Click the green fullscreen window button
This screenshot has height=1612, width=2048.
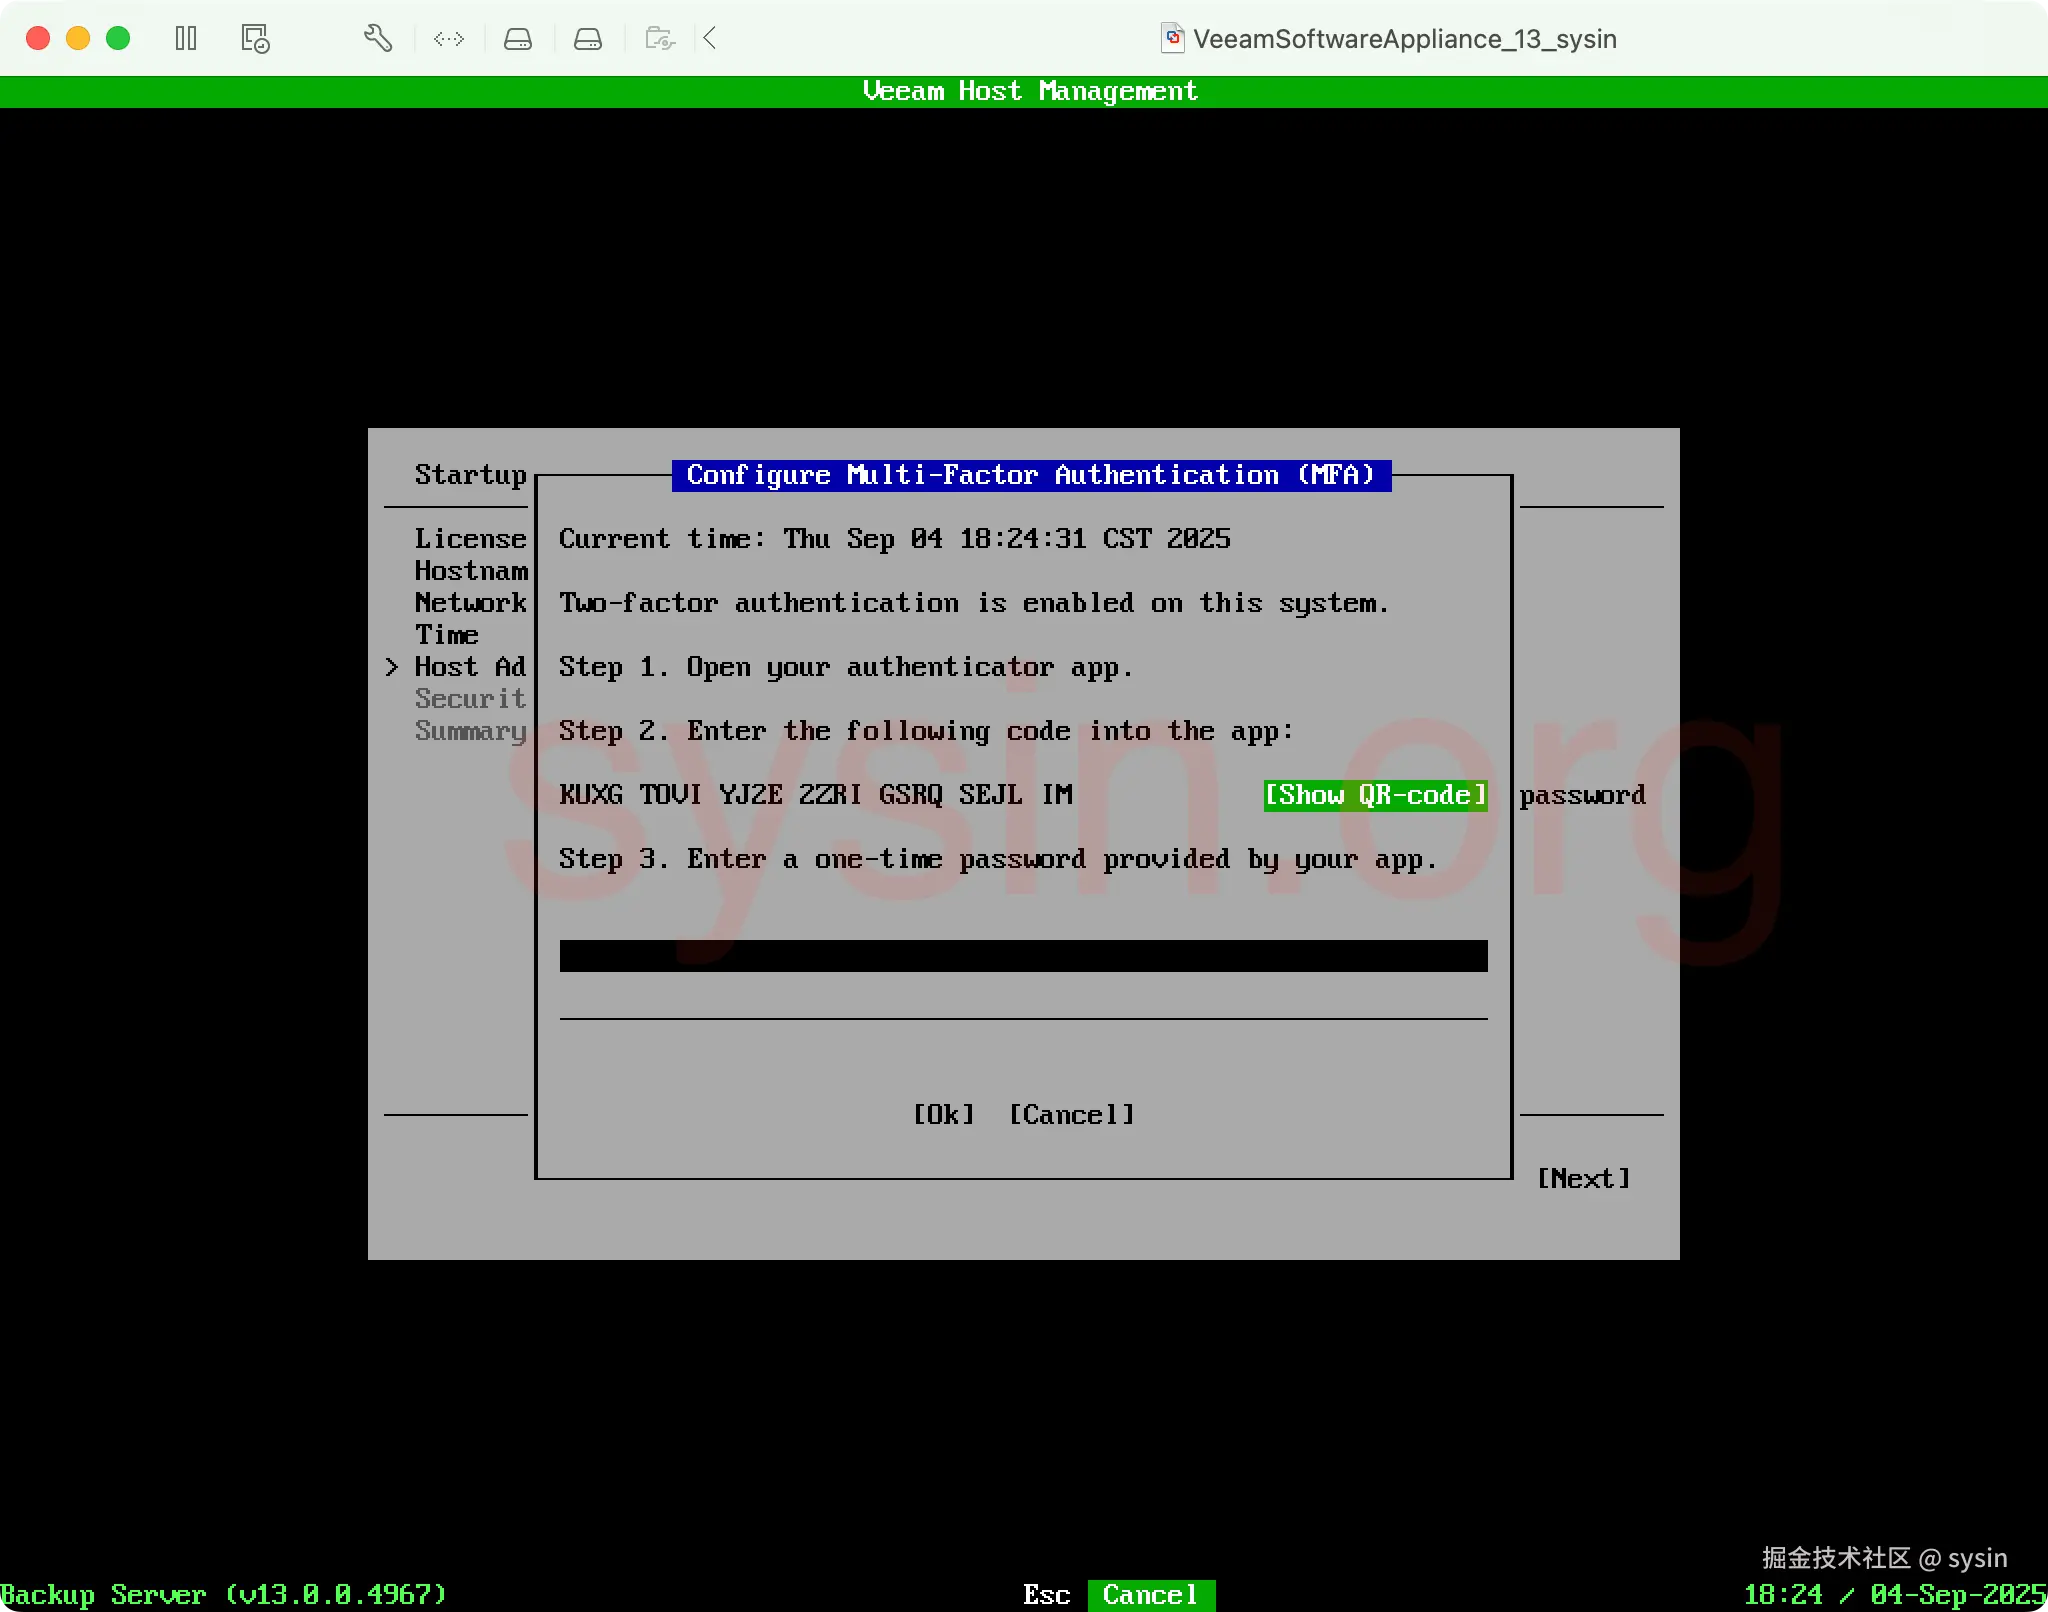[x=118, y=39]
